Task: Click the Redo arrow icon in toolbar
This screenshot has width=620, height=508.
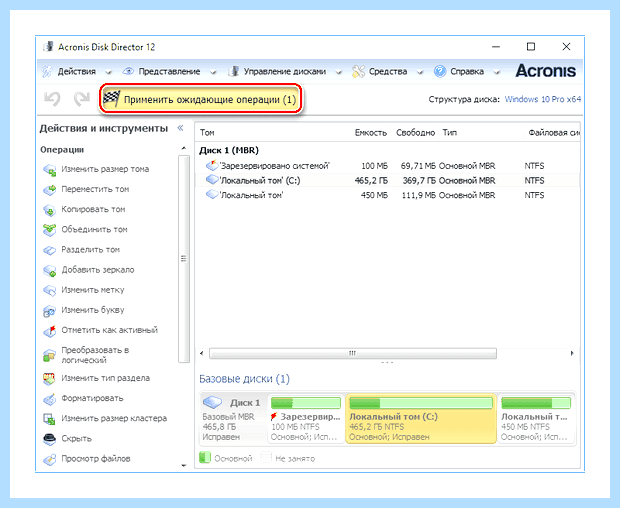Action: [x=82, y=99]
